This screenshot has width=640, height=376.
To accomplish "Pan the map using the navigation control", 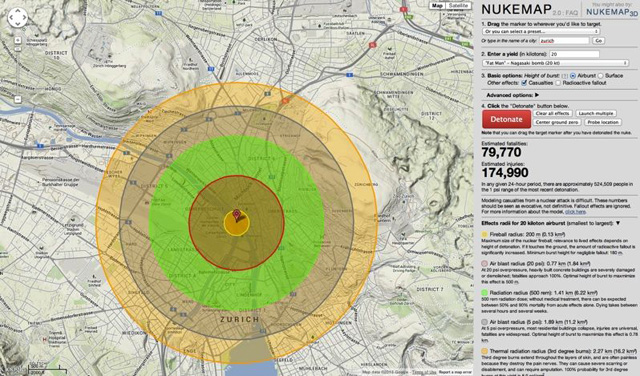I will [x=17, y=18].
